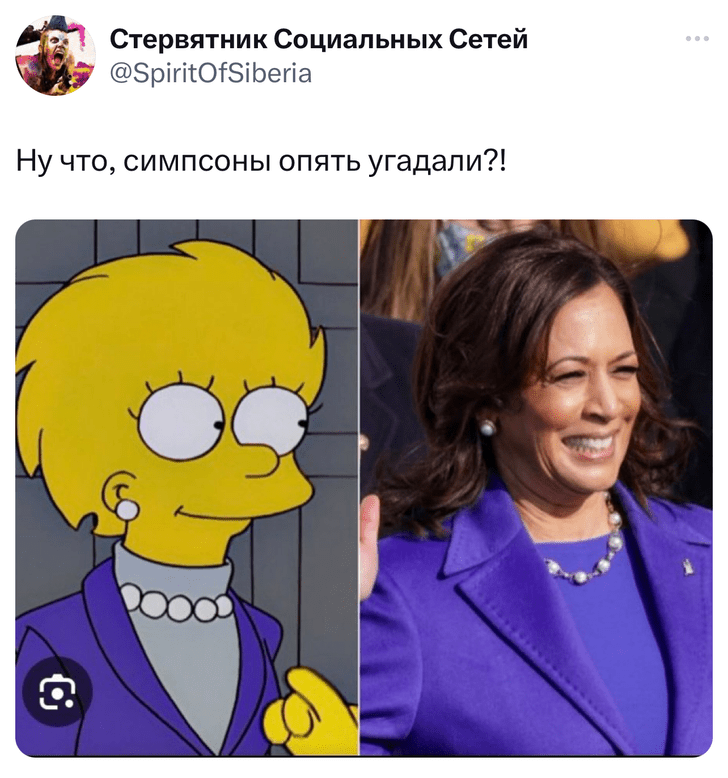This screenshot has width=728, height=778.
Task: Click the cartoon character's pearl earring
Action: [128, 510]
